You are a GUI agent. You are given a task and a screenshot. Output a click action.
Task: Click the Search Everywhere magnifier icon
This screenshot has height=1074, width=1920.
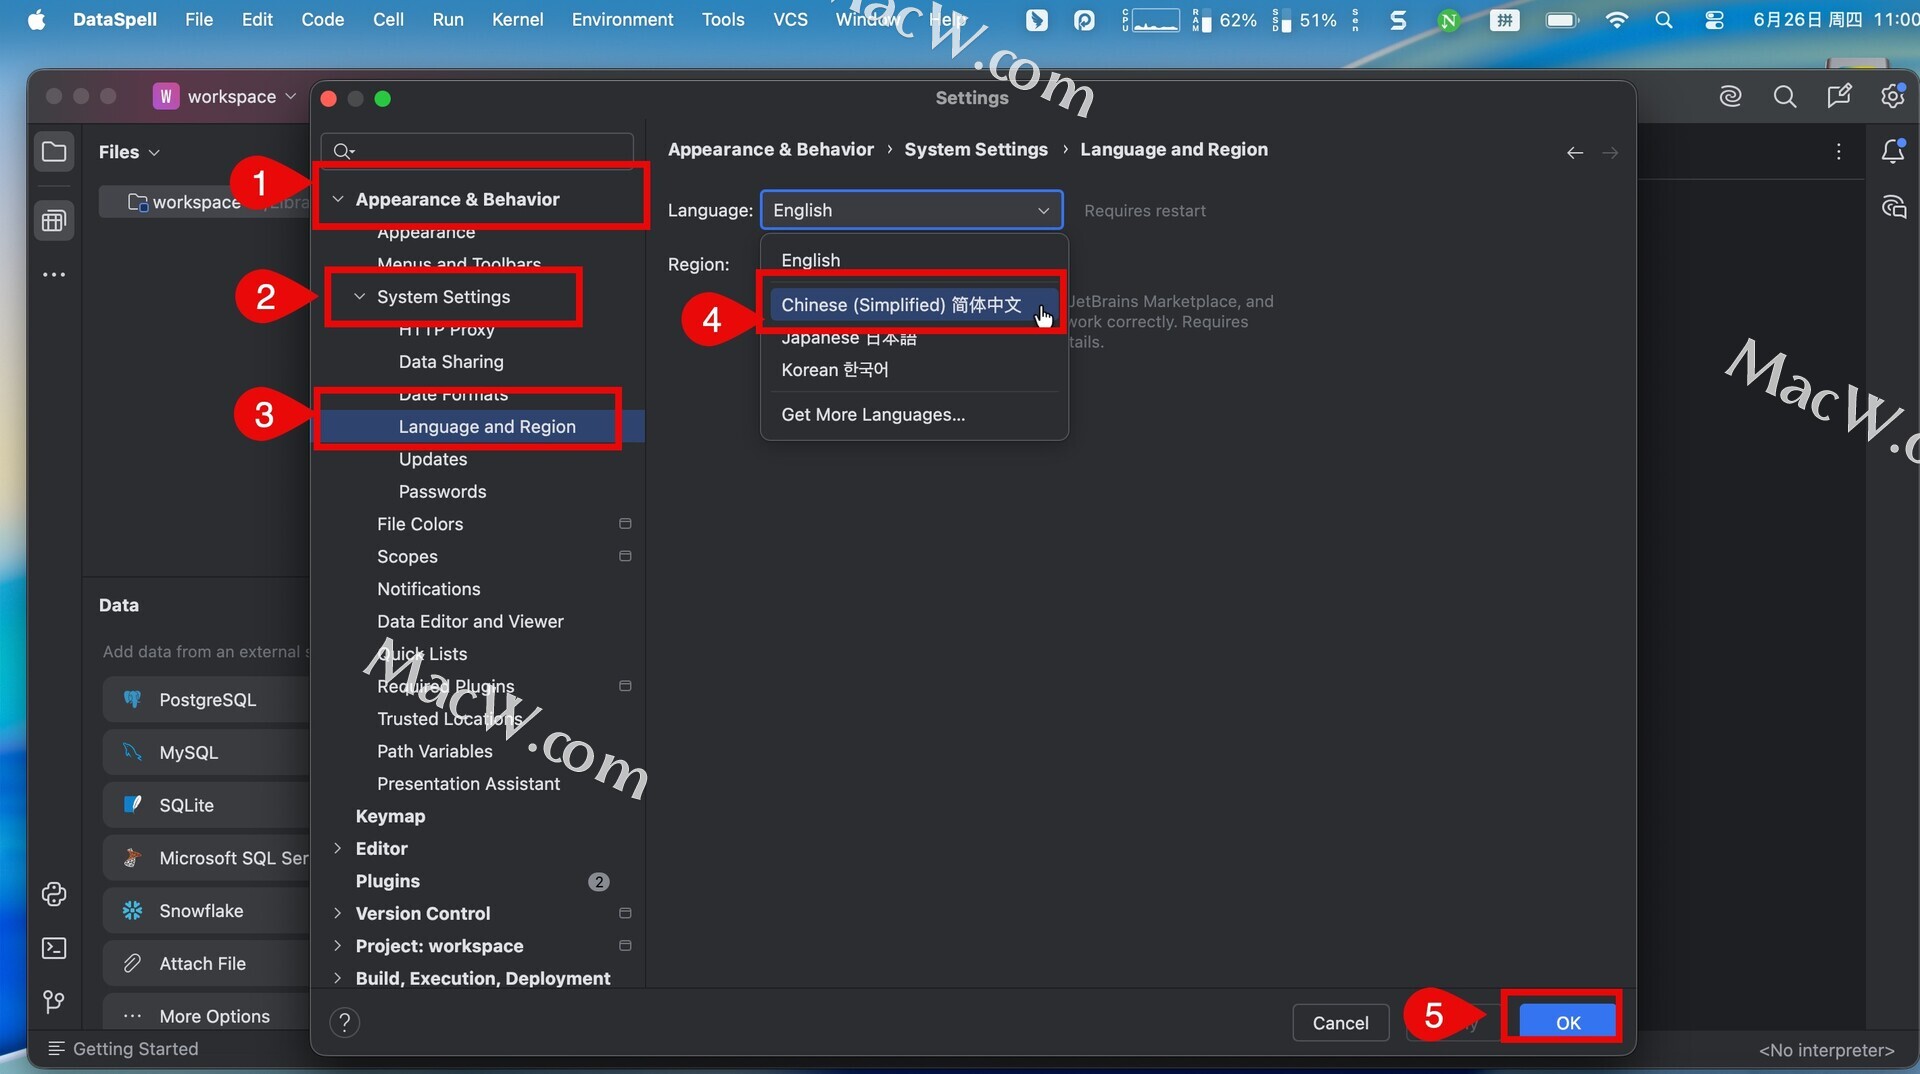pos(1784,96)
